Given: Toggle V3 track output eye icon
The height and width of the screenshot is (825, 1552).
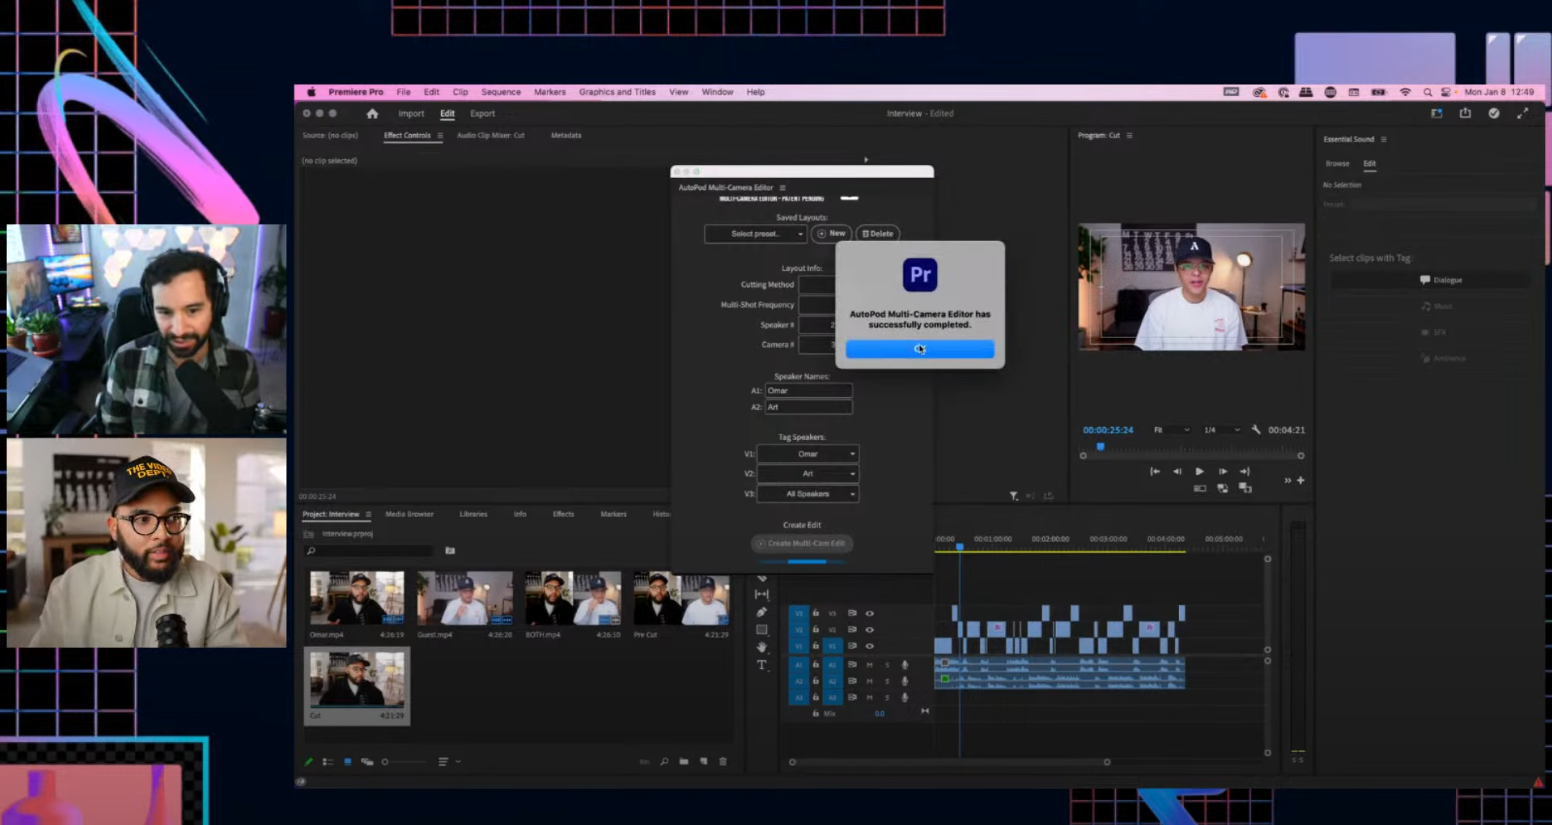Looking at the screenshot, I should pos(869,614).
